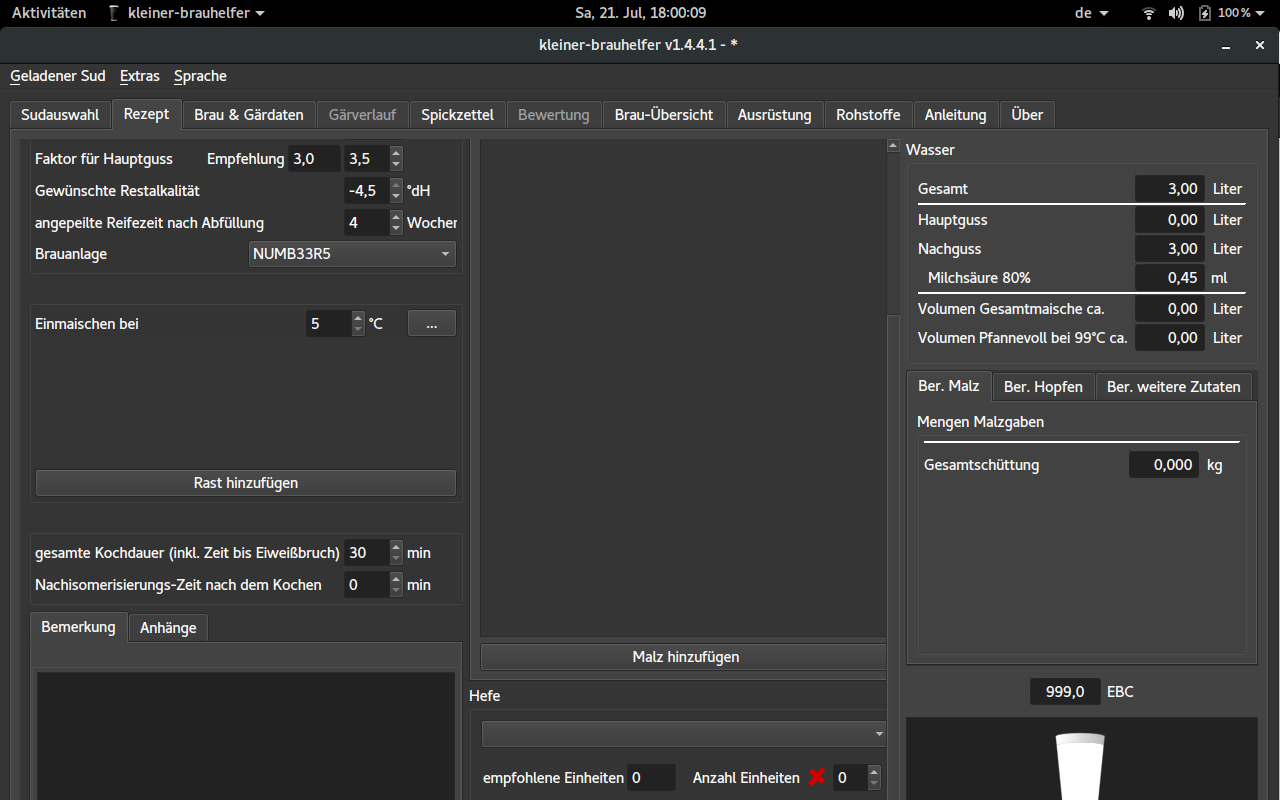The image size is (1280, 800).
Task: Click the red X icon beside Anzahl Einheiten
Action: point(817,777)
